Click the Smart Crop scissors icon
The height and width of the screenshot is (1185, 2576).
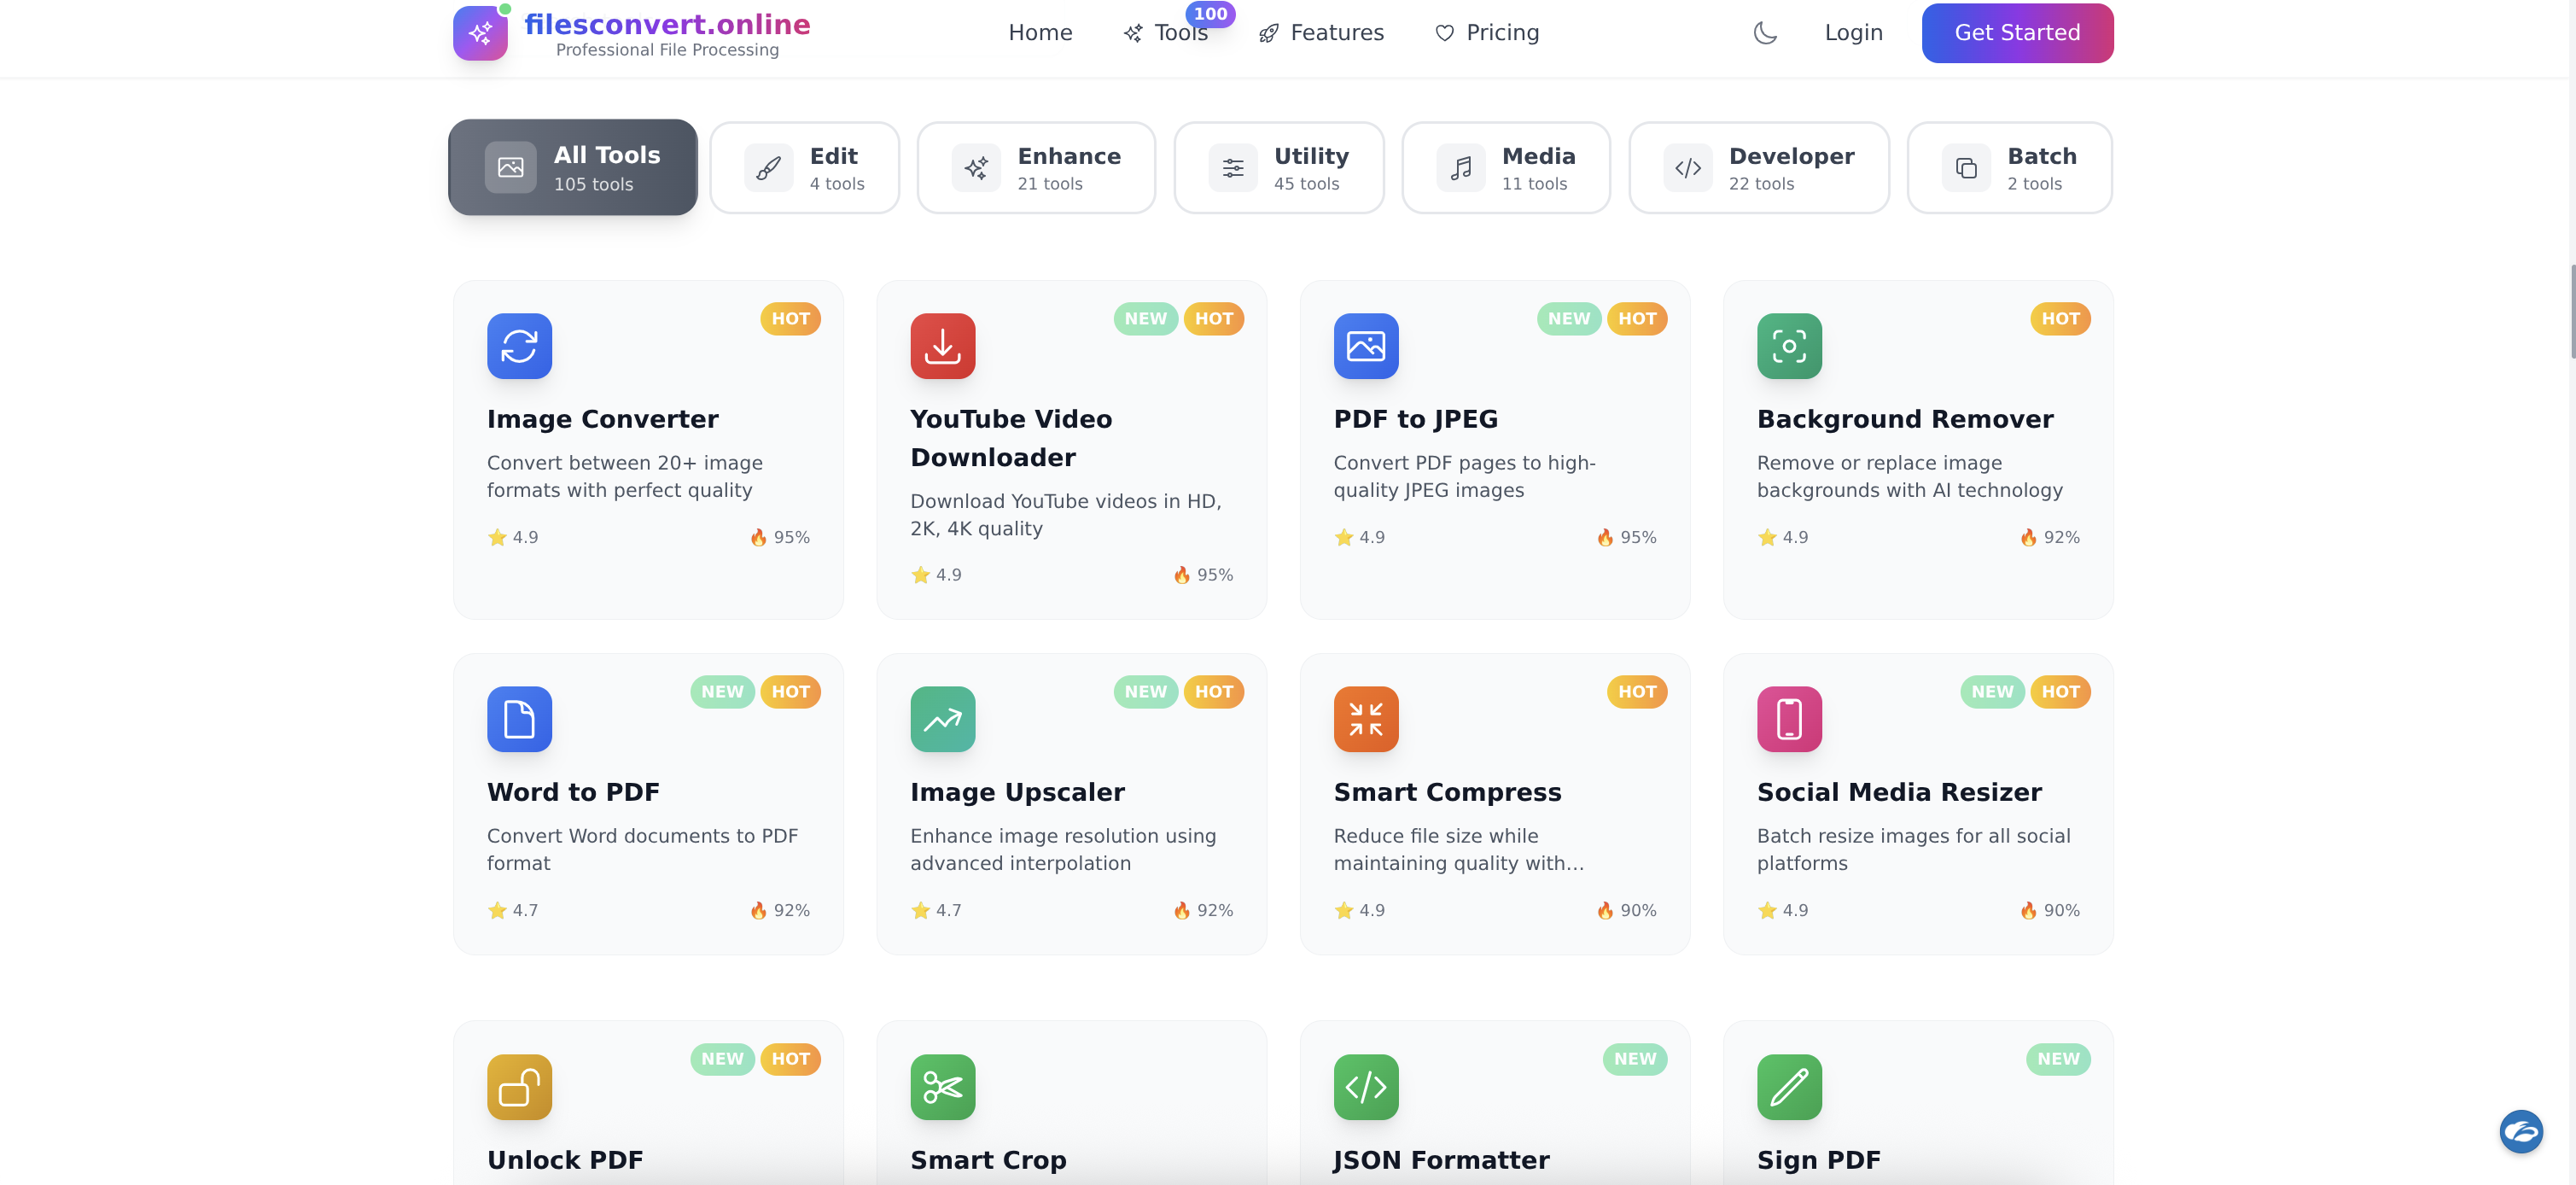pyautogui.click(x=942, y=1087)
